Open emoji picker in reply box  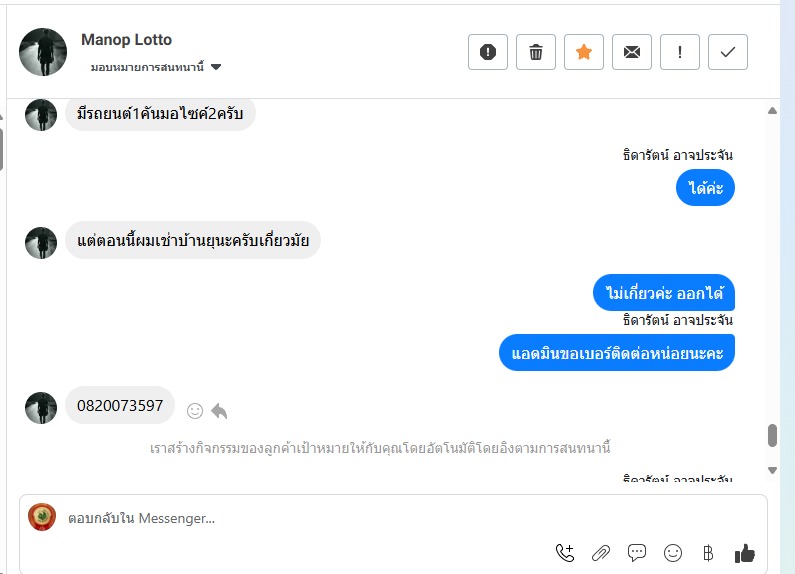tap(673, 552)
